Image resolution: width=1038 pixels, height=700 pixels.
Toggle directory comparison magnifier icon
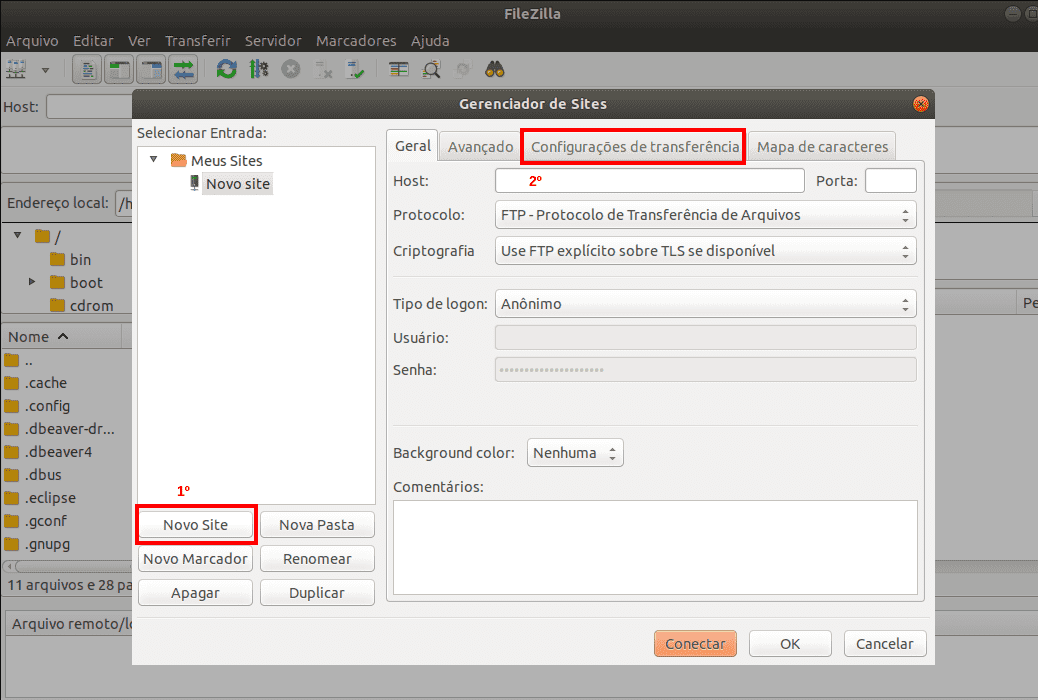pos(432,69)
